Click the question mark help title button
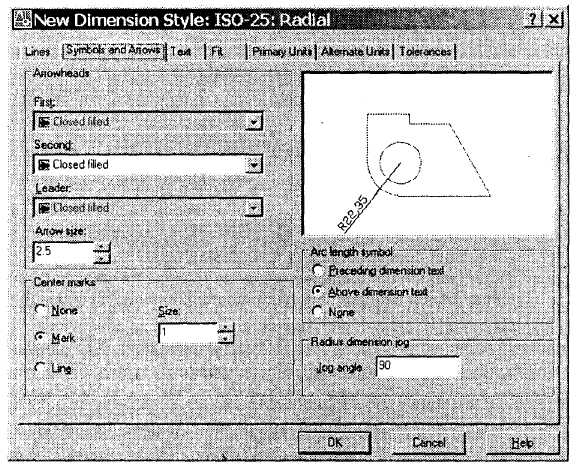582x466 pixels. pyautogui.click(x=532, y=19)
